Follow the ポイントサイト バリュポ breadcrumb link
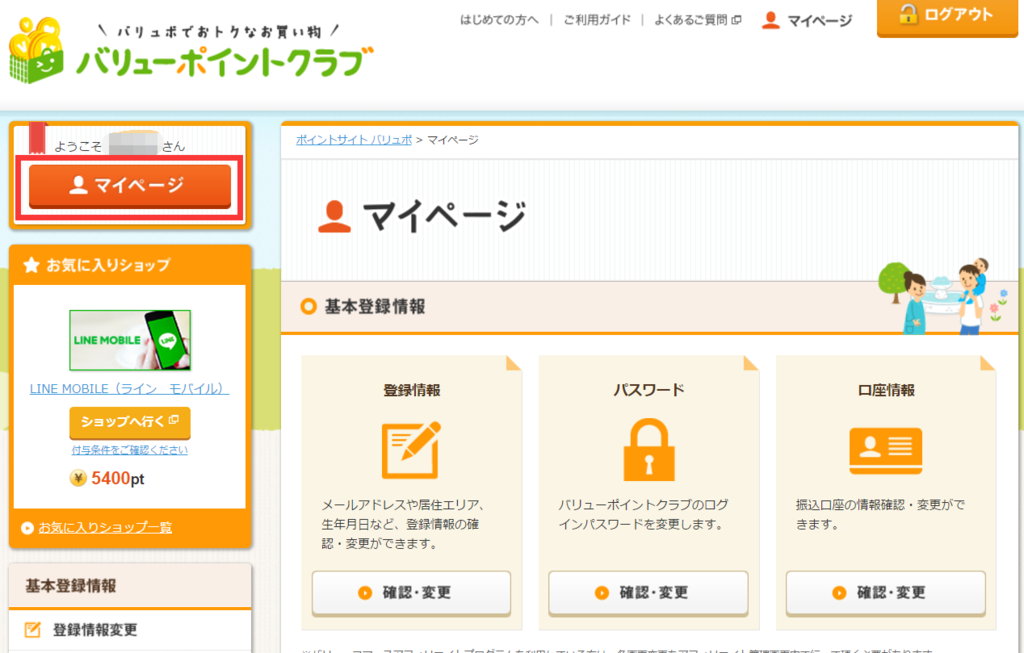This screenshot has width=1024, height=653. (x=354, y=140)
